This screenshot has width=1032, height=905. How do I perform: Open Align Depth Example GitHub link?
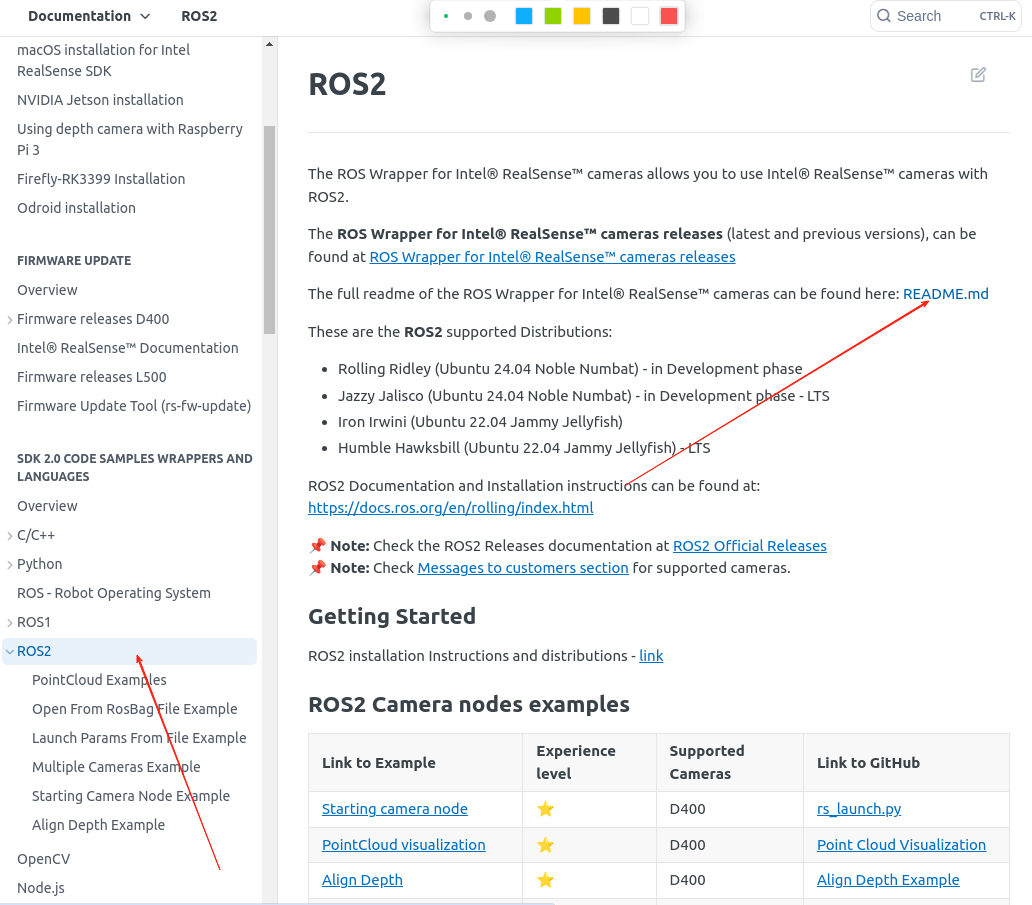click(x=888, y=880)
